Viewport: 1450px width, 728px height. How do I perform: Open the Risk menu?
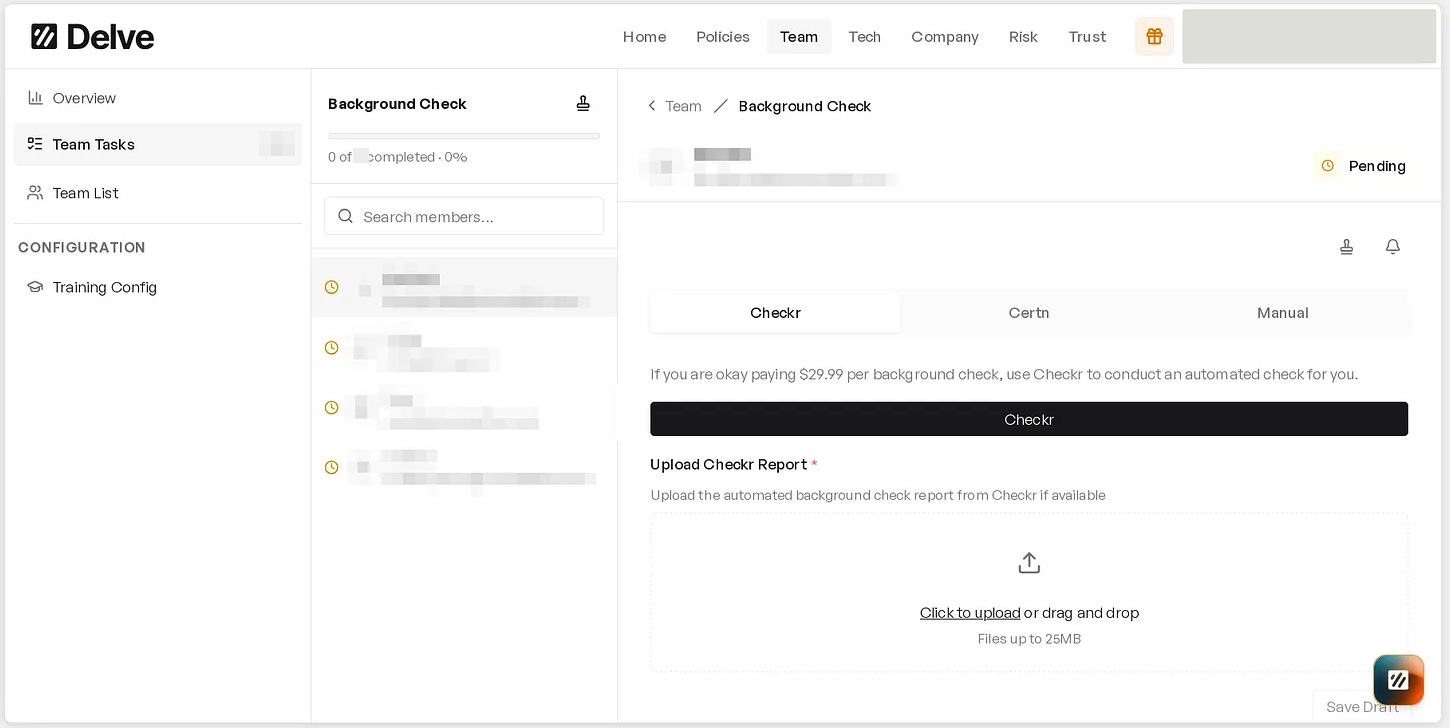(x=1023, y=37)
